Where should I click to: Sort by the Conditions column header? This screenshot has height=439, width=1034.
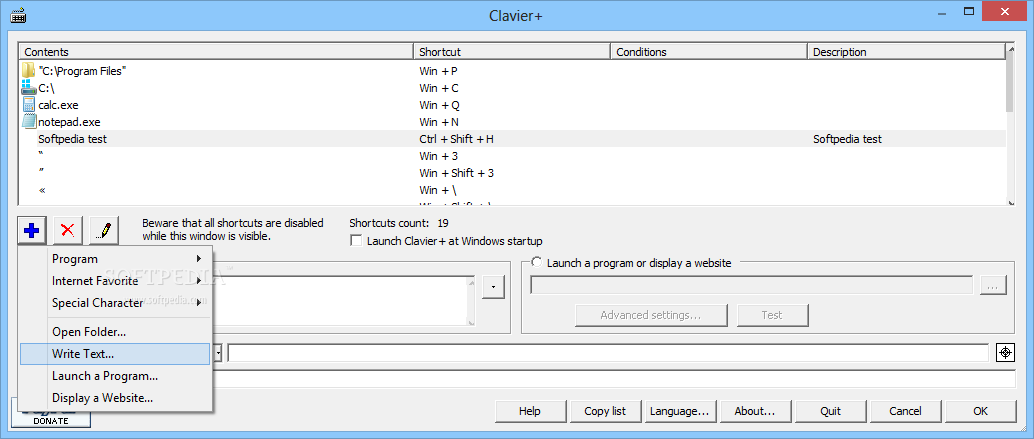click(709, 51)
